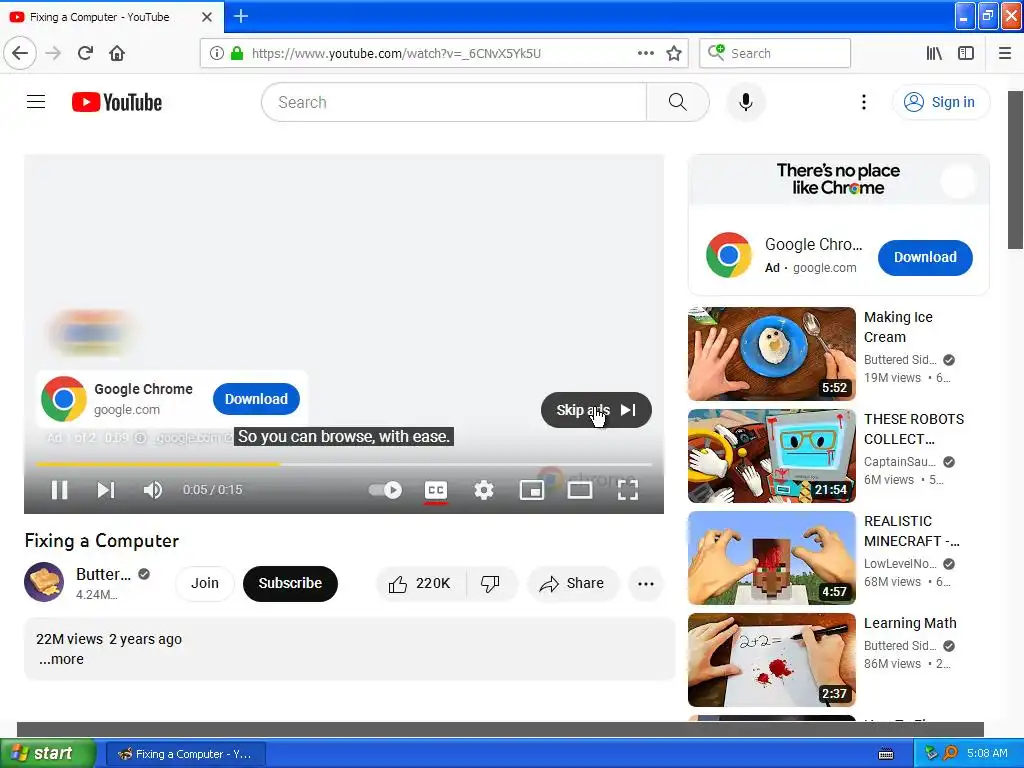Skip to next video

pos(106,490)
